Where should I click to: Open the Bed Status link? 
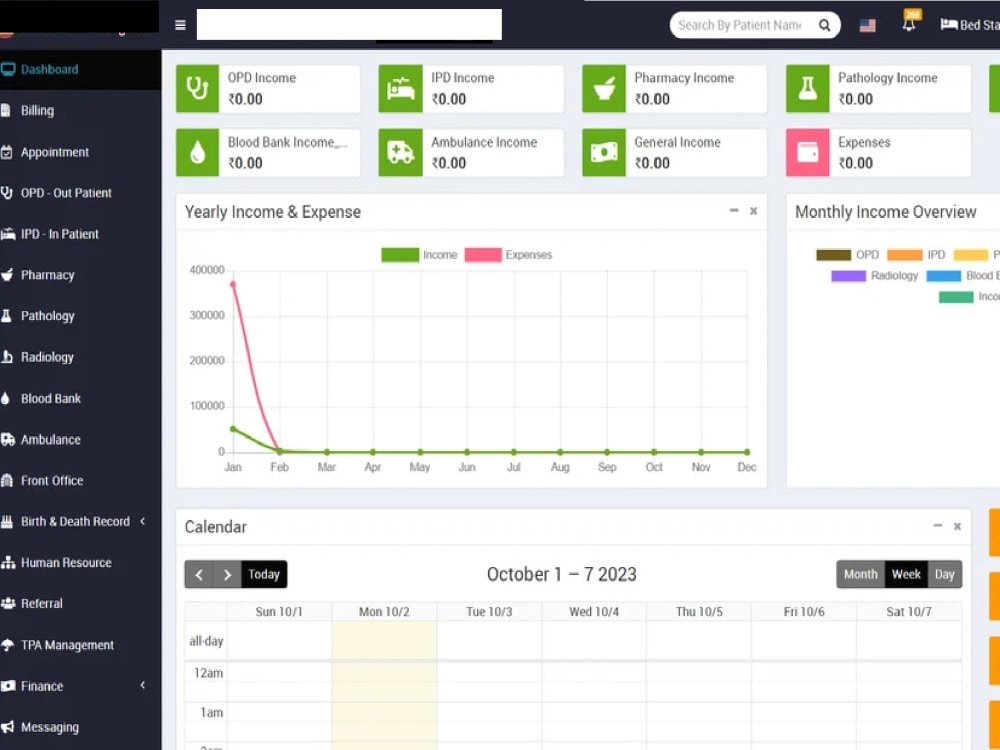(x=970, y=25)
